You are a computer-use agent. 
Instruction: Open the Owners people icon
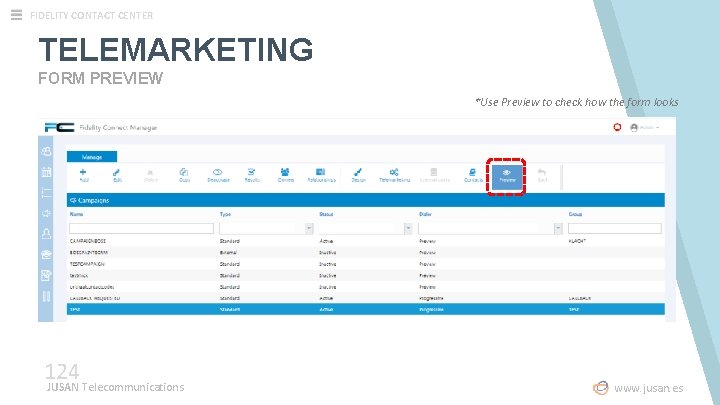(x=285, y=175)
